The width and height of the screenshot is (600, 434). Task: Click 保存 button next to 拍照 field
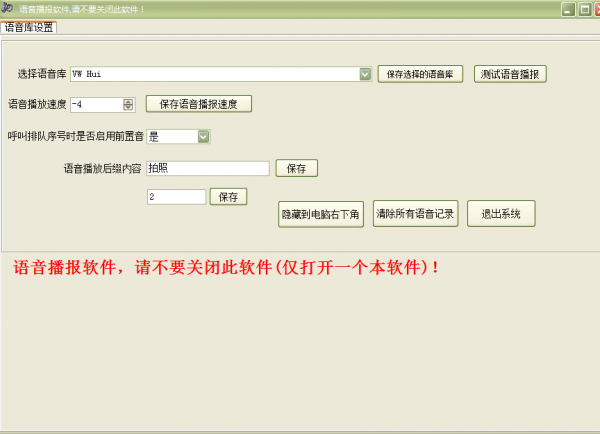click(297, 168)
